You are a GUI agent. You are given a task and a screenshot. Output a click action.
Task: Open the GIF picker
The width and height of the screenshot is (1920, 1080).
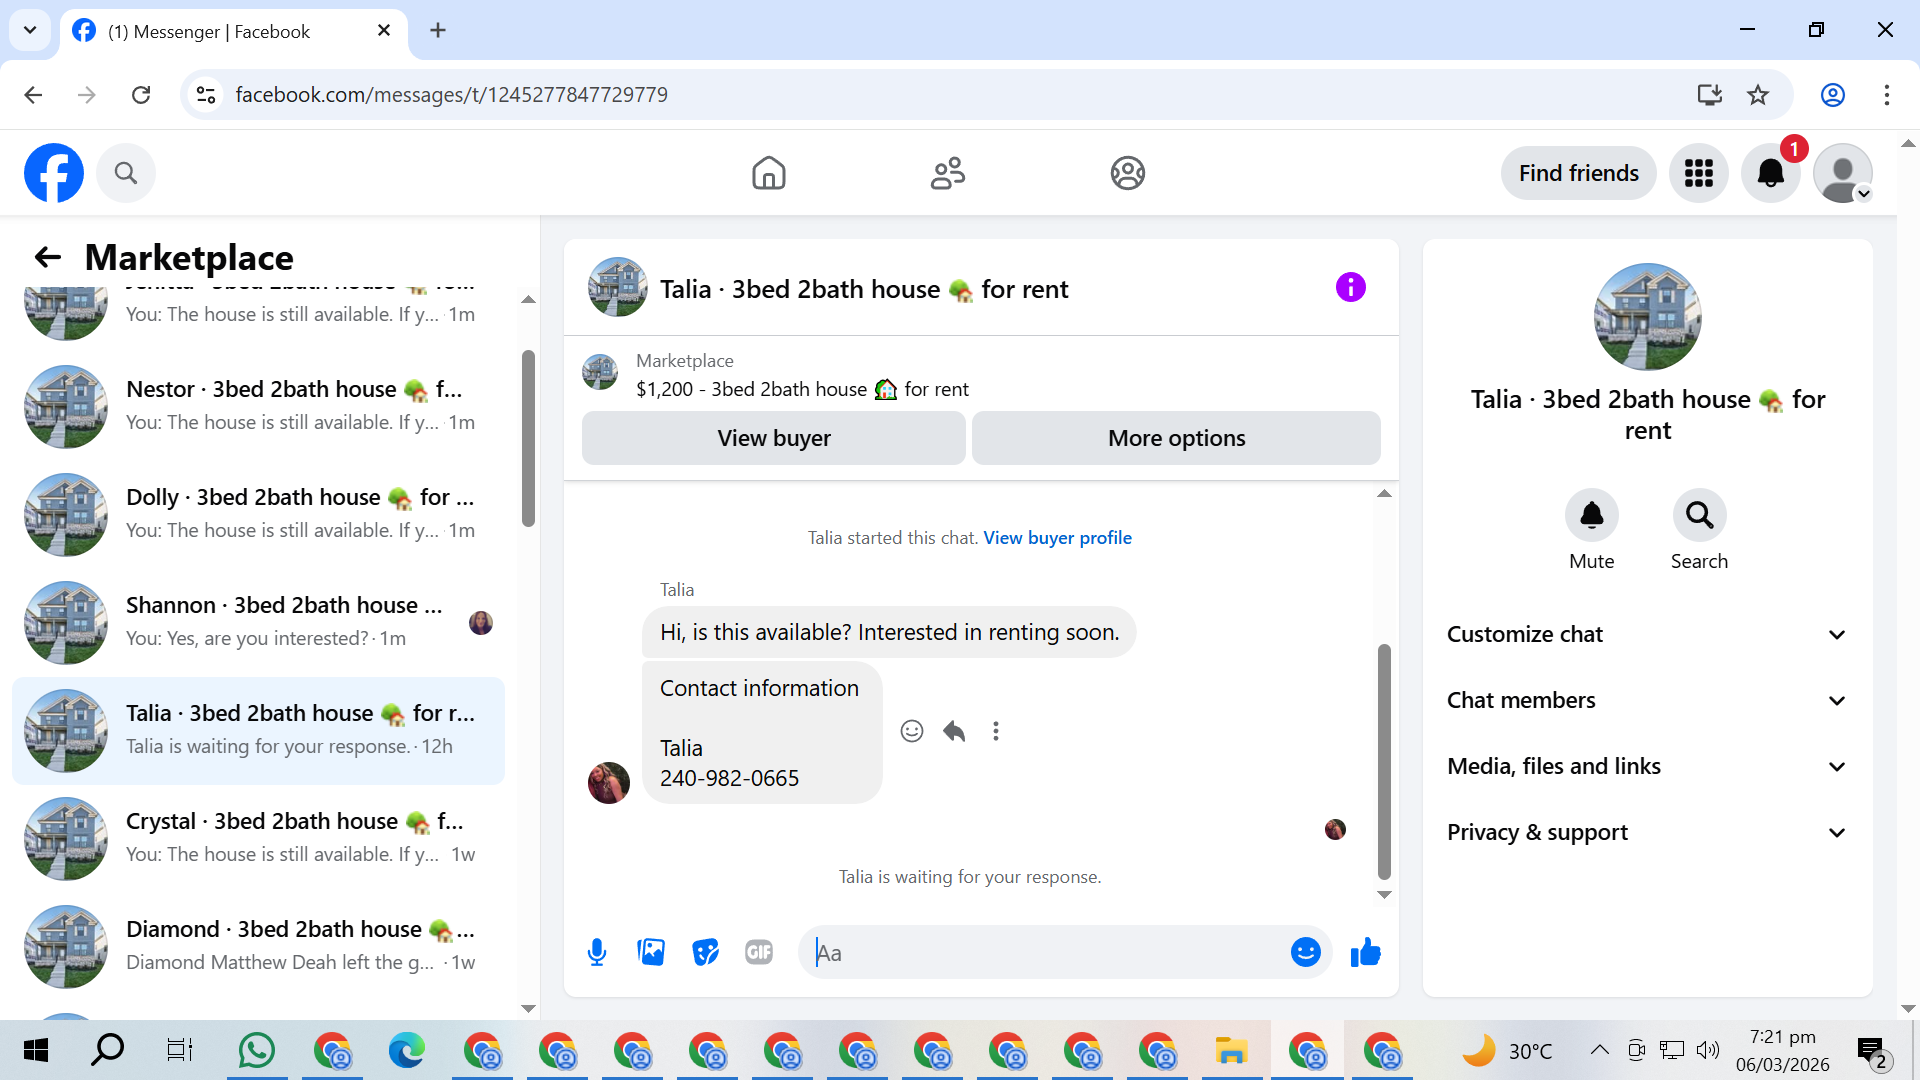pyautogui.click(x=759, y=952)
